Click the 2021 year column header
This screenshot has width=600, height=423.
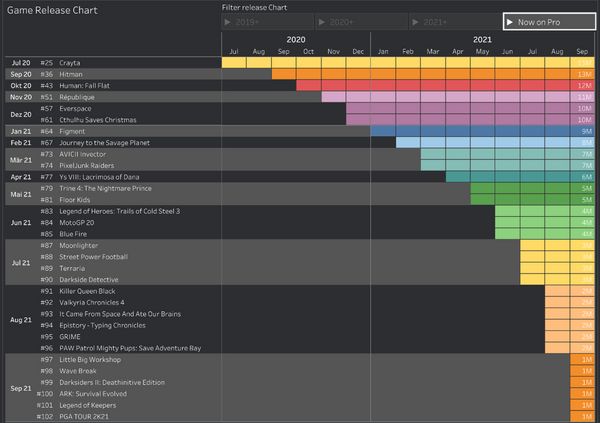coord(482,39)
